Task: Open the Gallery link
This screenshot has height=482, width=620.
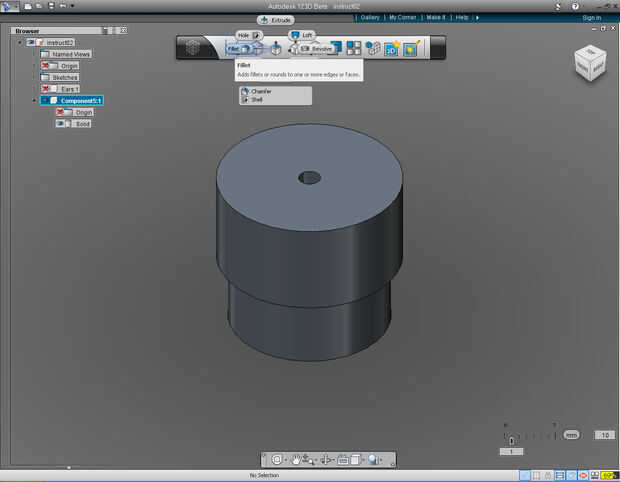Action: [370, 17]
